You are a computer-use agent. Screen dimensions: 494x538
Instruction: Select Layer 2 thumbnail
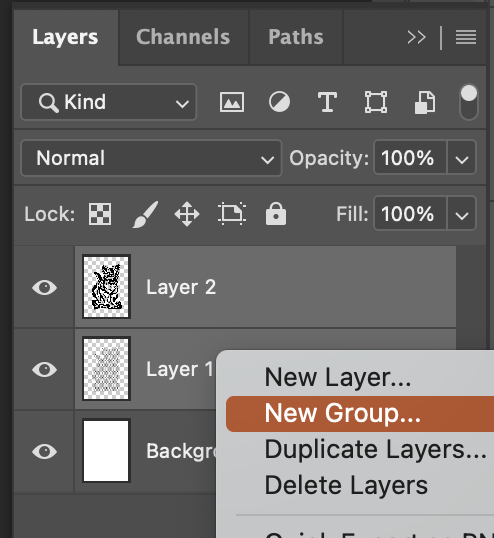click(106, 286)
